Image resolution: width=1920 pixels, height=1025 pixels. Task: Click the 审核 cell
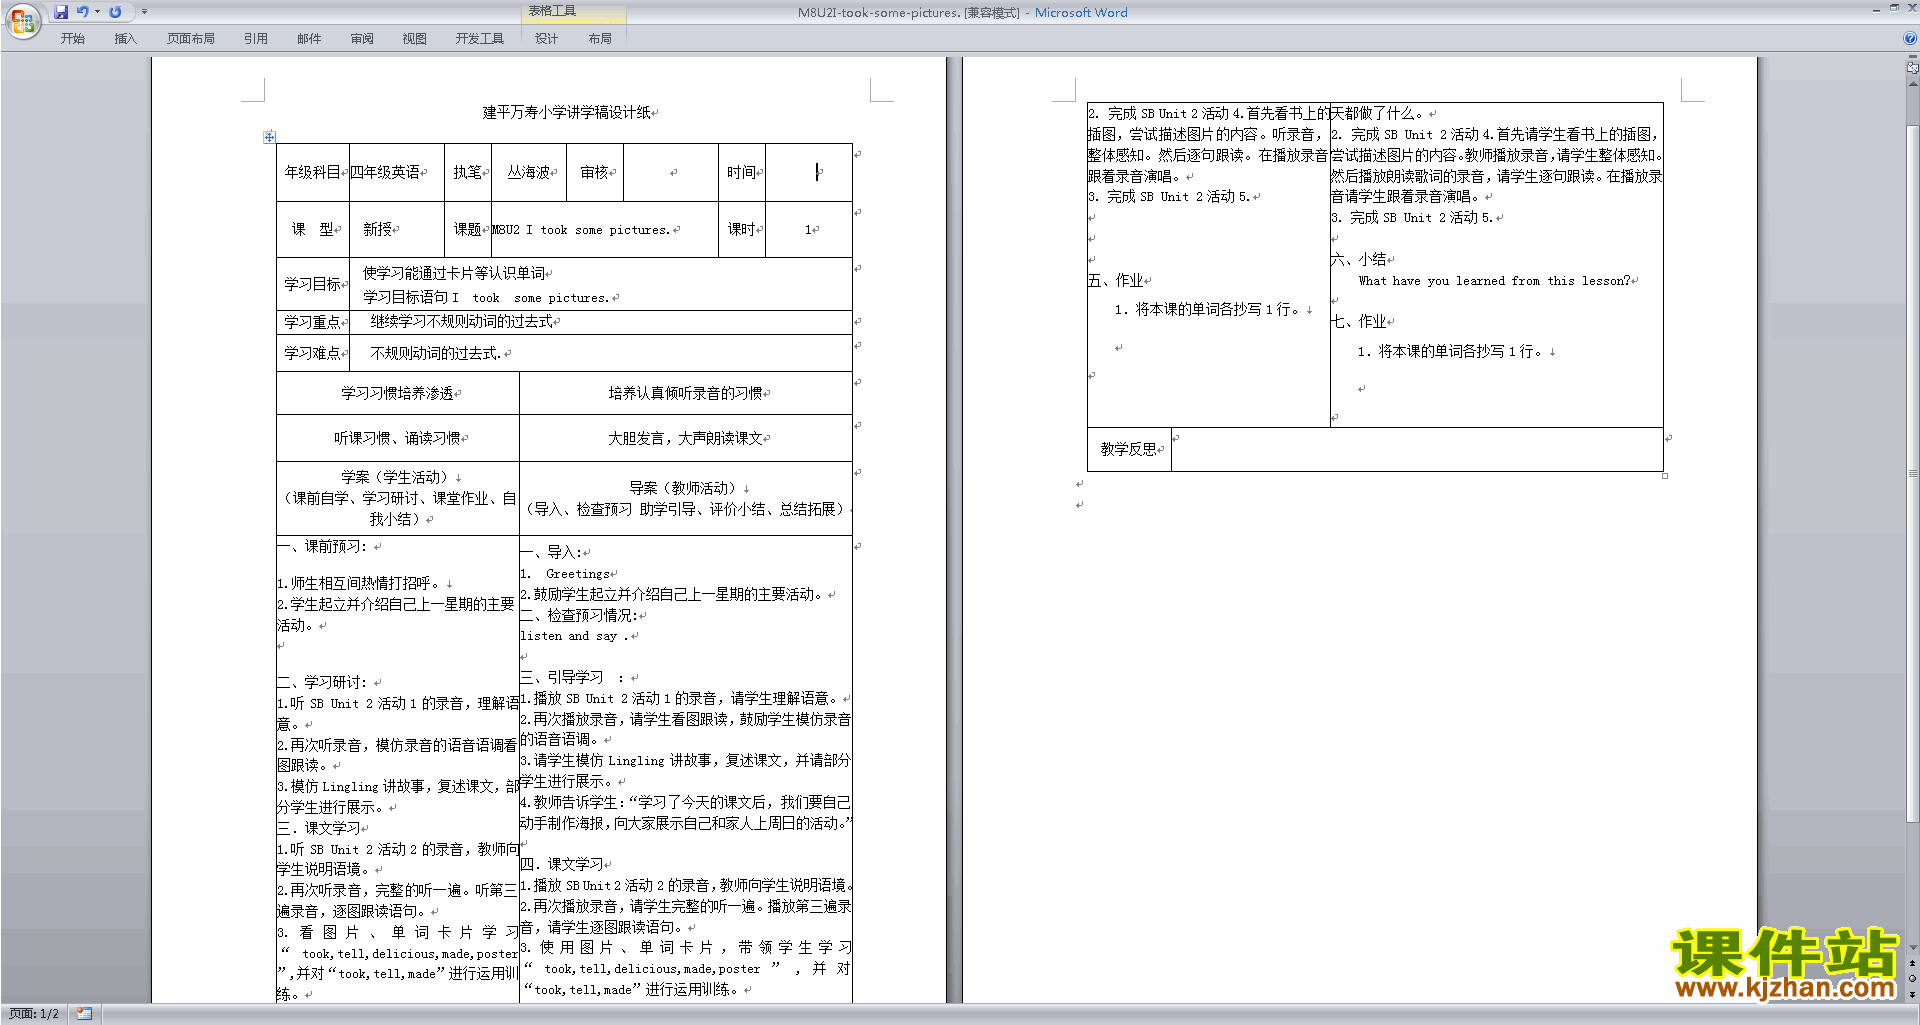[595, 172]
